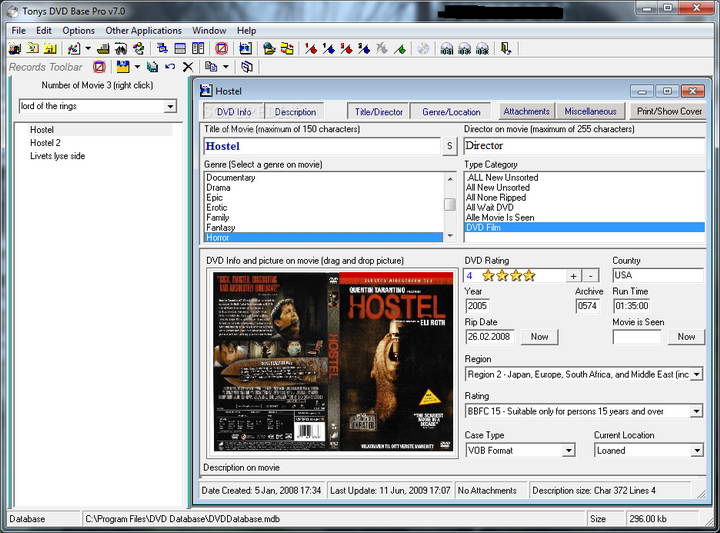The width and height of the screenshot is (720, 533).
Task: Select 'Livets lyse side' in movie list
Action: tap(57, 156)
